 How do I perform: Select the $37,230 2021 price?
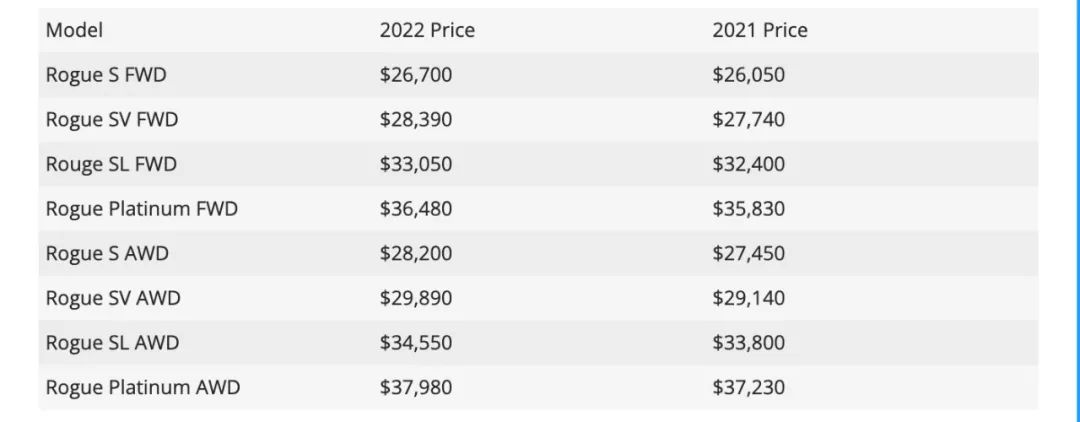(749, 387)
